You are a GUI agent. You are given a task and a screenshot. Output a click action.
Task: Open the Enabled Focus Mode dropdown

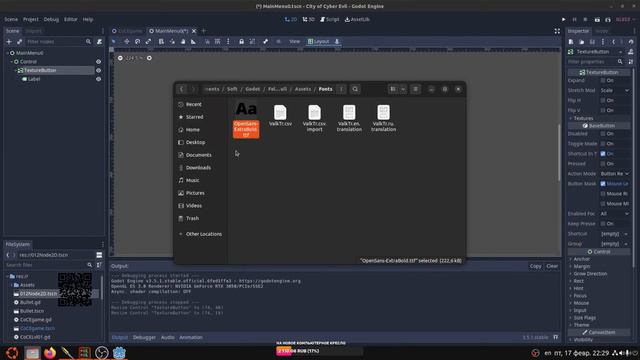(615, 214)
